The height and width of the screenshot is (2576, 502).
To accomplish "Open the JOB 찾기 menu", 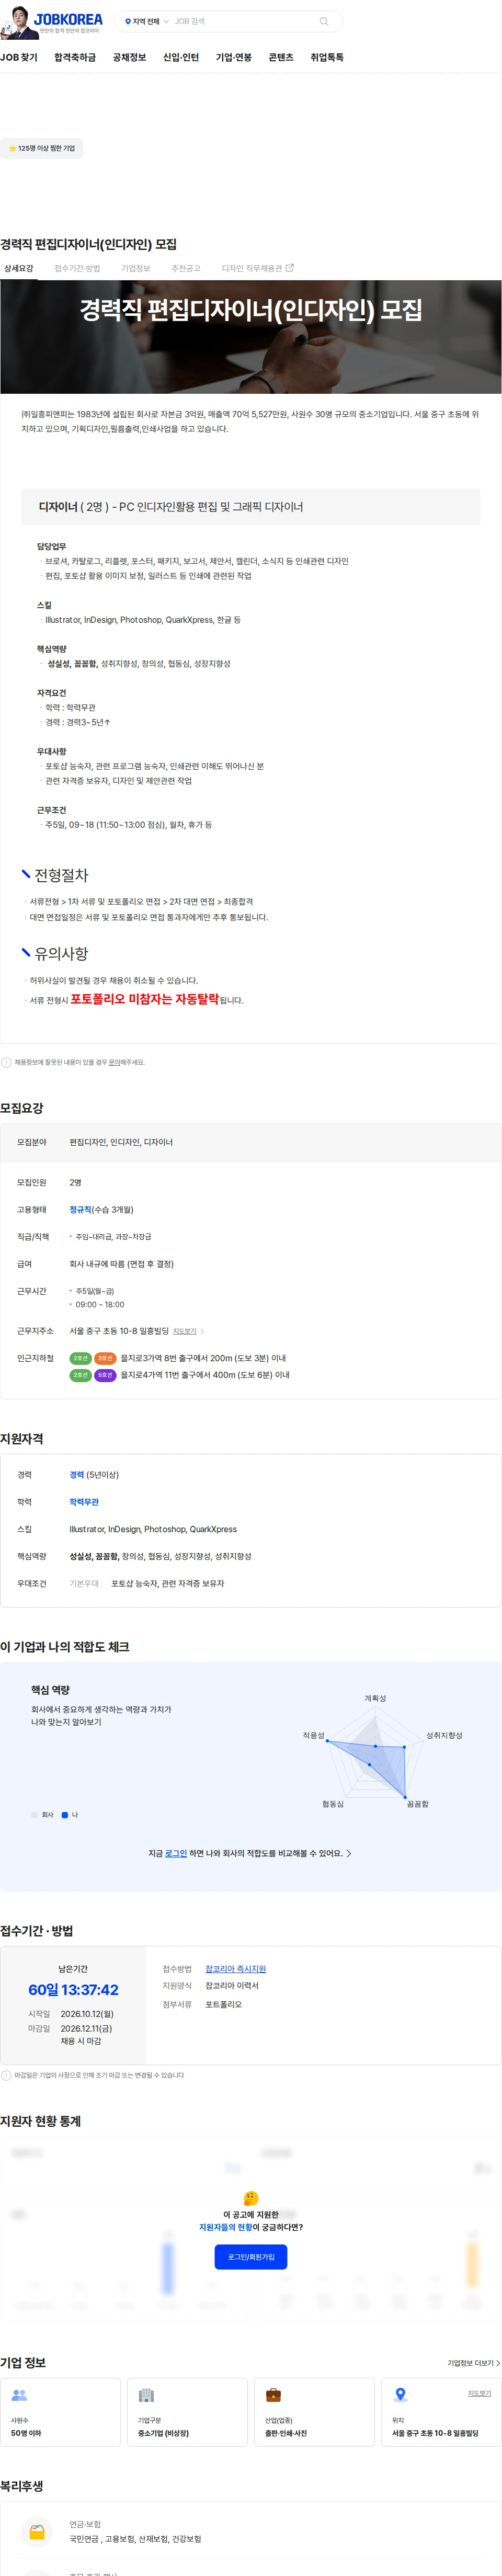I will [x=19, y=58].
